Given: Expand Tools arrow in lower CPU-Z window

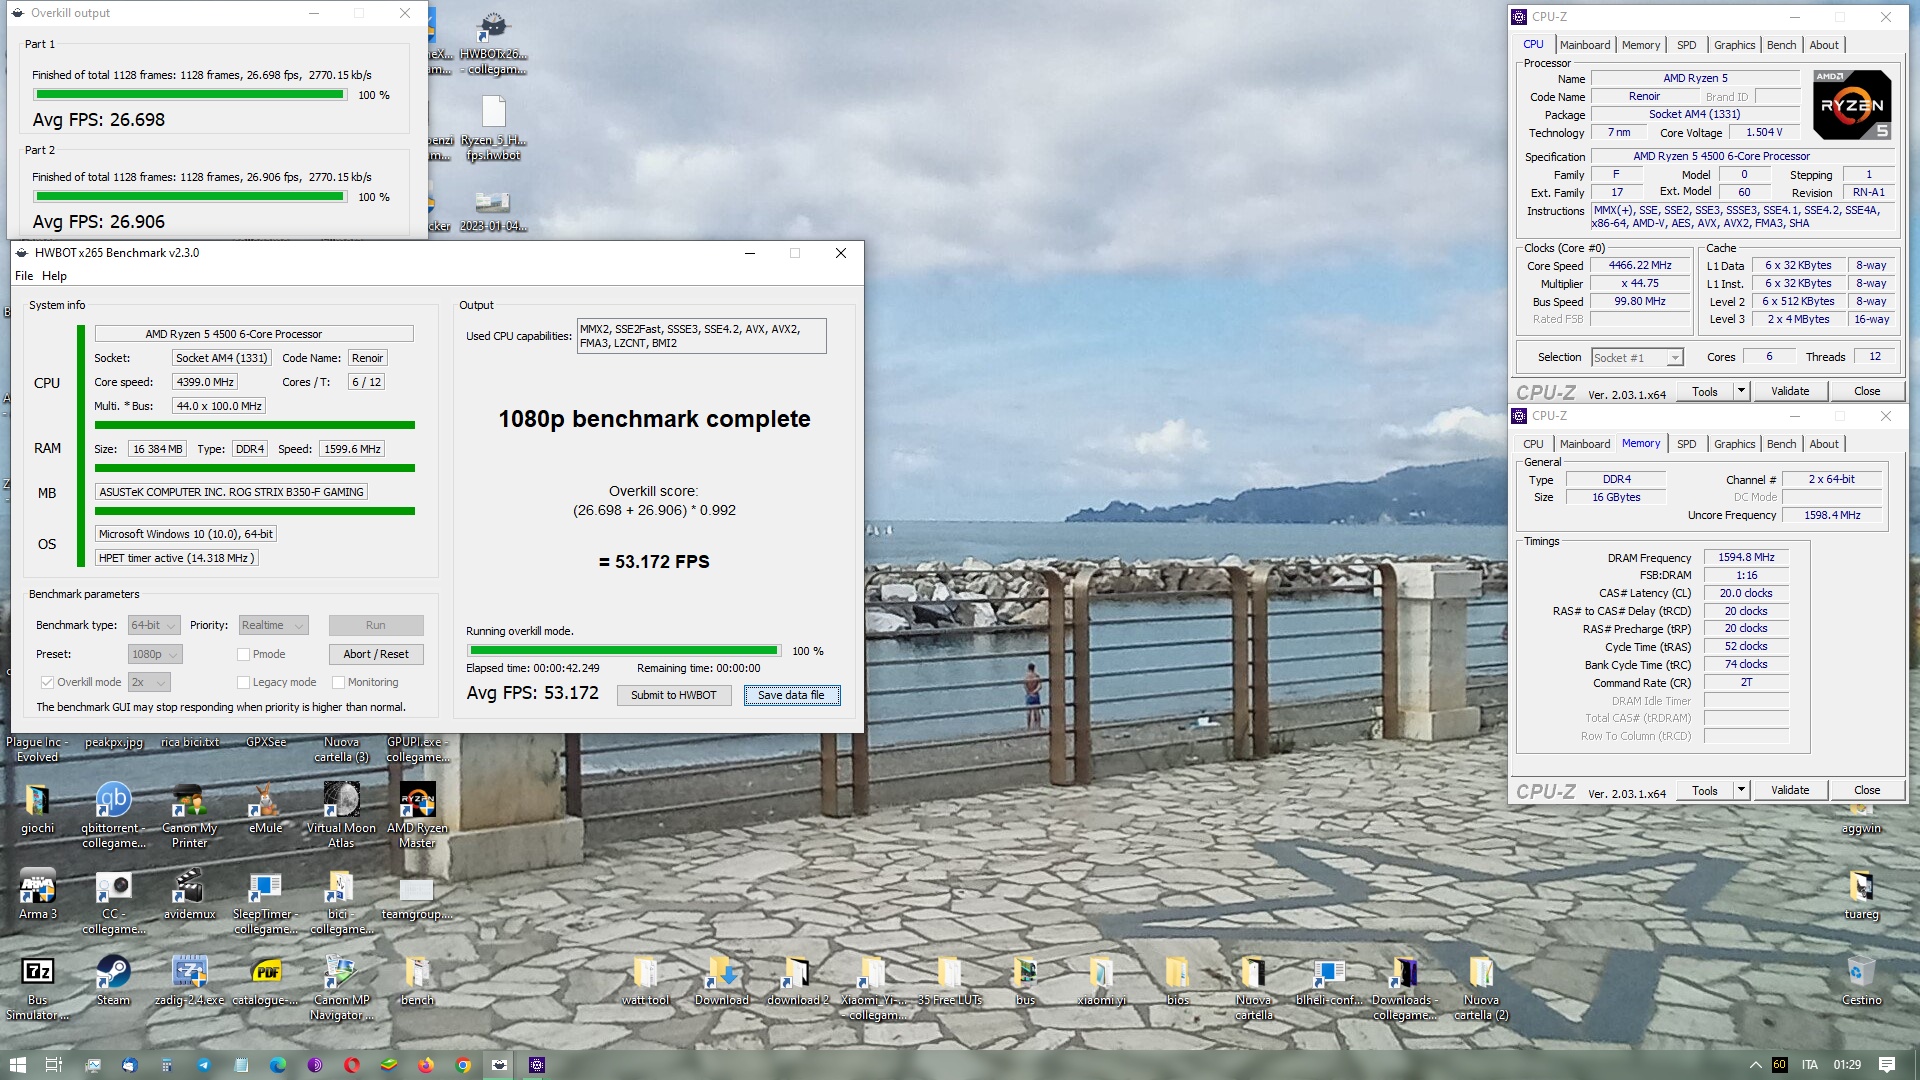Looking at the screenshot, I should coord(1741,790).
